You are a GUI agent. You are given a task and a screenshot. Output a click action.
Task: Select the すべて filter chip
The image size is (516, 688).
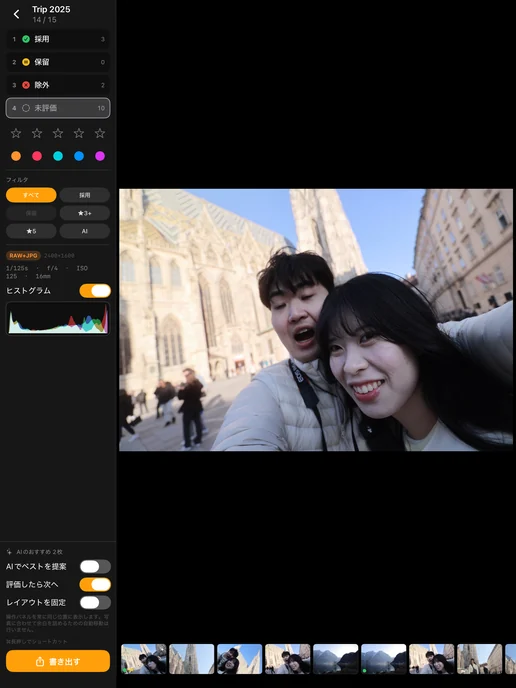click(x=31, y=195)
